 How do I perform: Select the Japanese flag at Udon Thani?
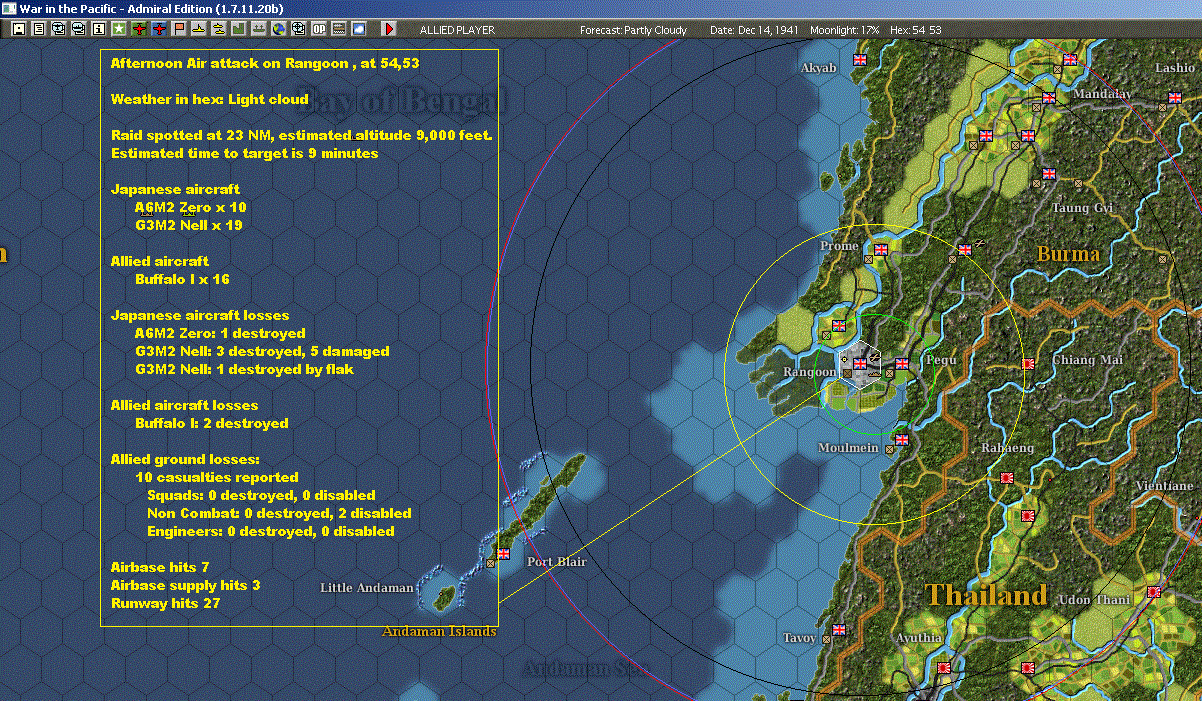(1153, 592)
